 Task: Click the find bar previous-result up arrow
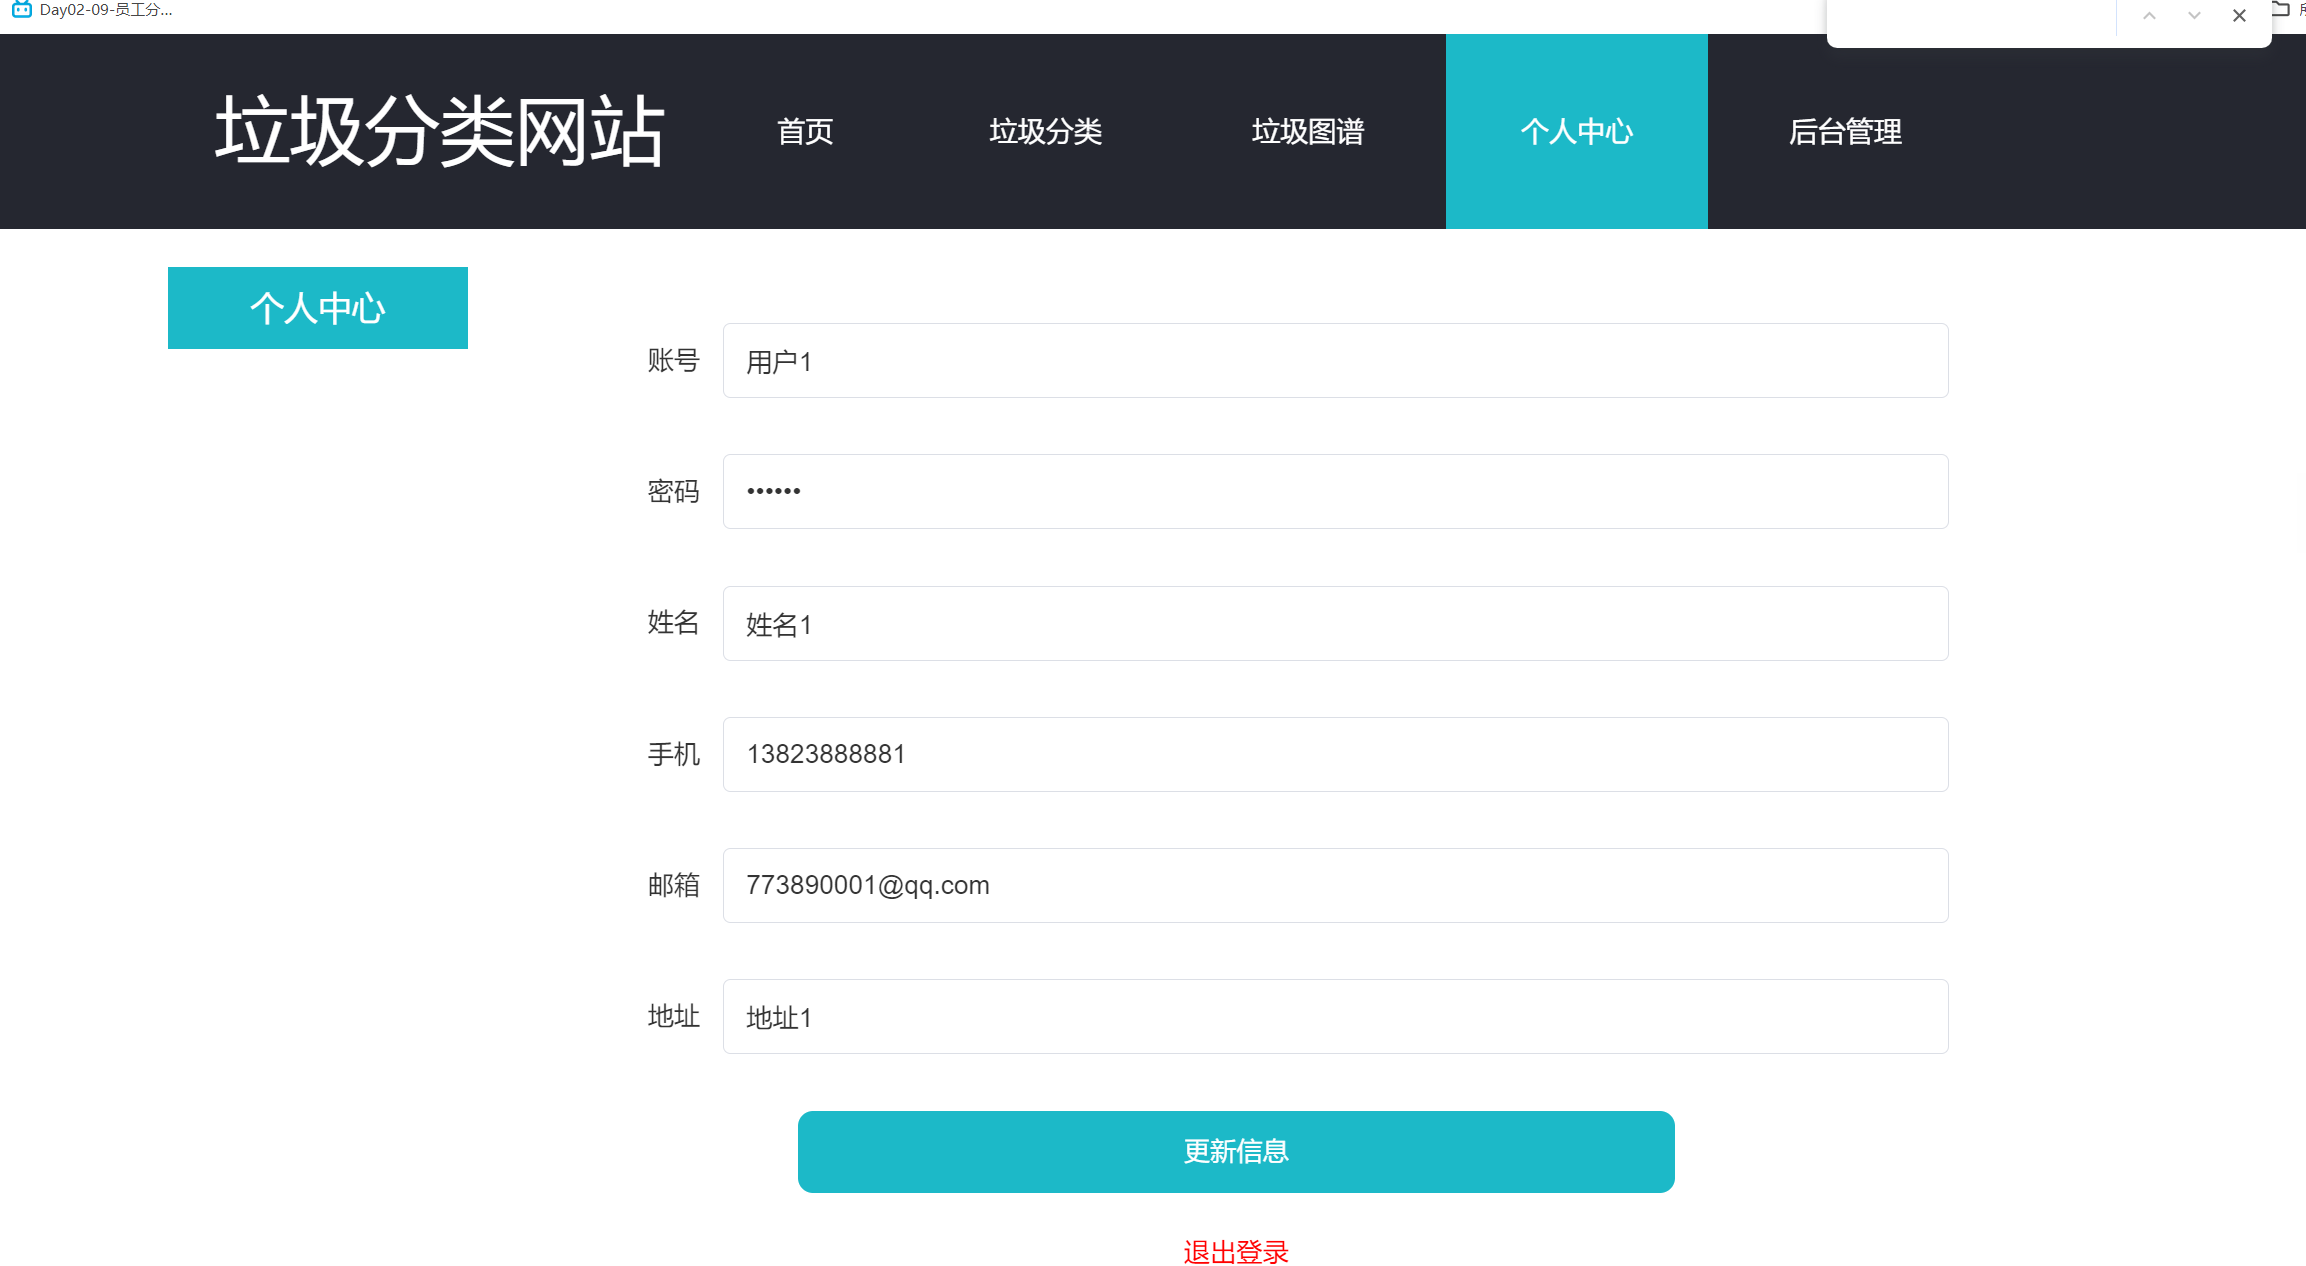click(x=2149, y=16)
